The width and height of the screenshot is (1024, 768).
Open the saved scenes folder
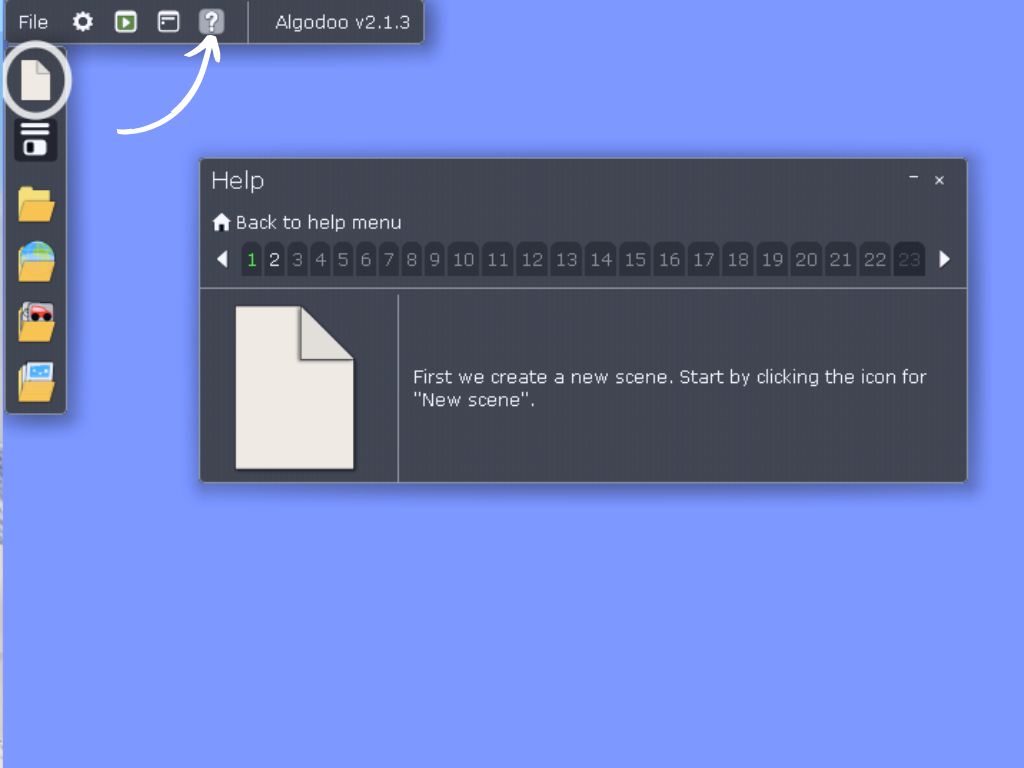pos(35,203)
